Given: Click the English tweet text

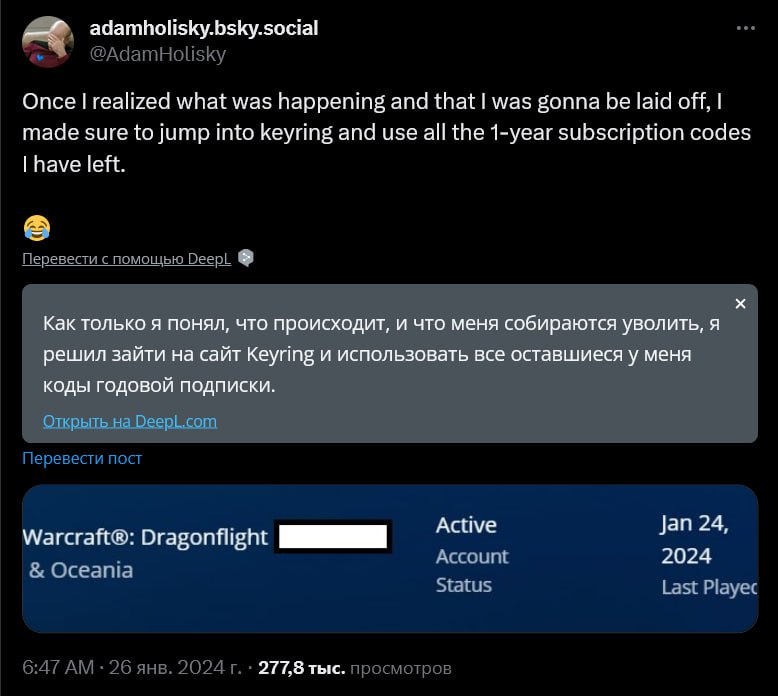Looking at the screenshot, I should click(387, 132).
